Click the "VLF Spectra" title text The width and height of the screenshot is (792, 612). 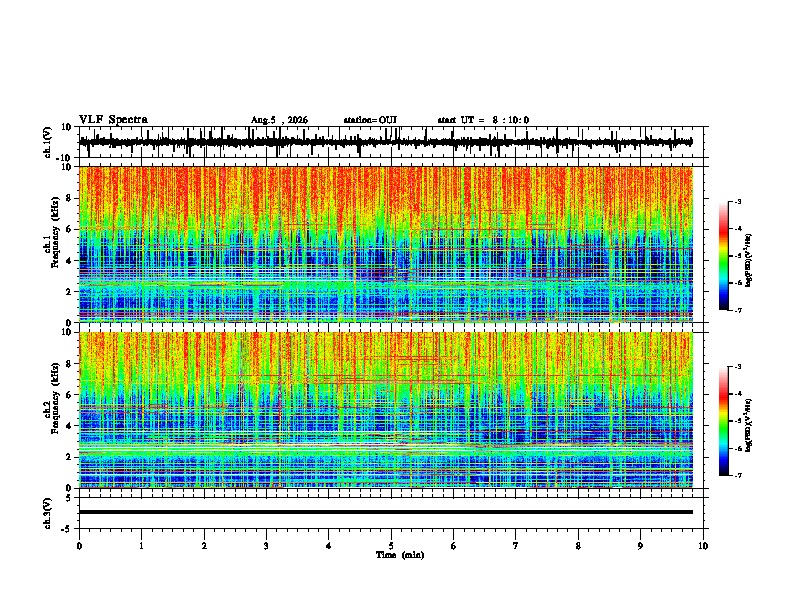(113, 120)
